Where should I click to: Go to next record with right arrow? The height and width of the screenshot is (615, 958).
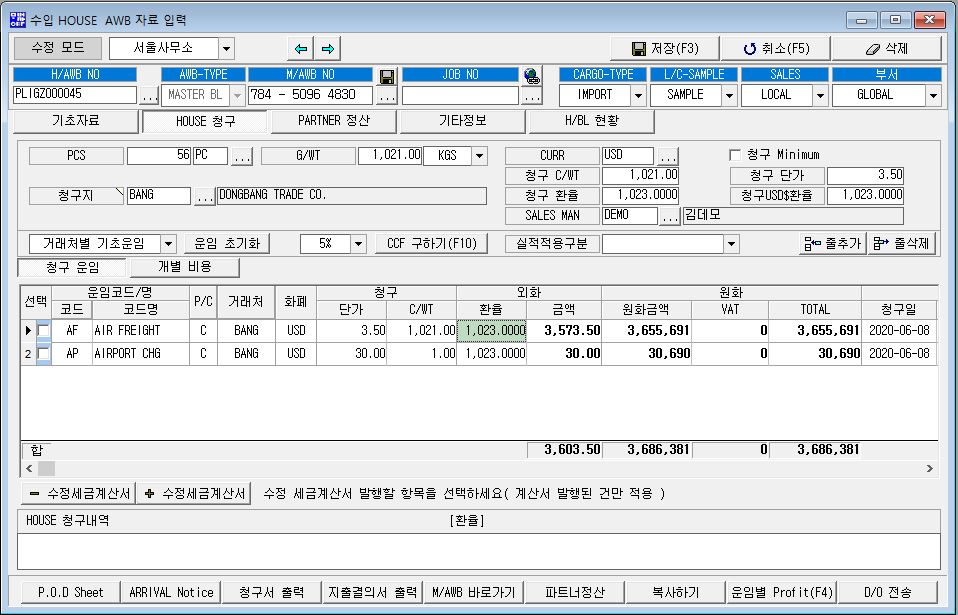pos(327,48)
